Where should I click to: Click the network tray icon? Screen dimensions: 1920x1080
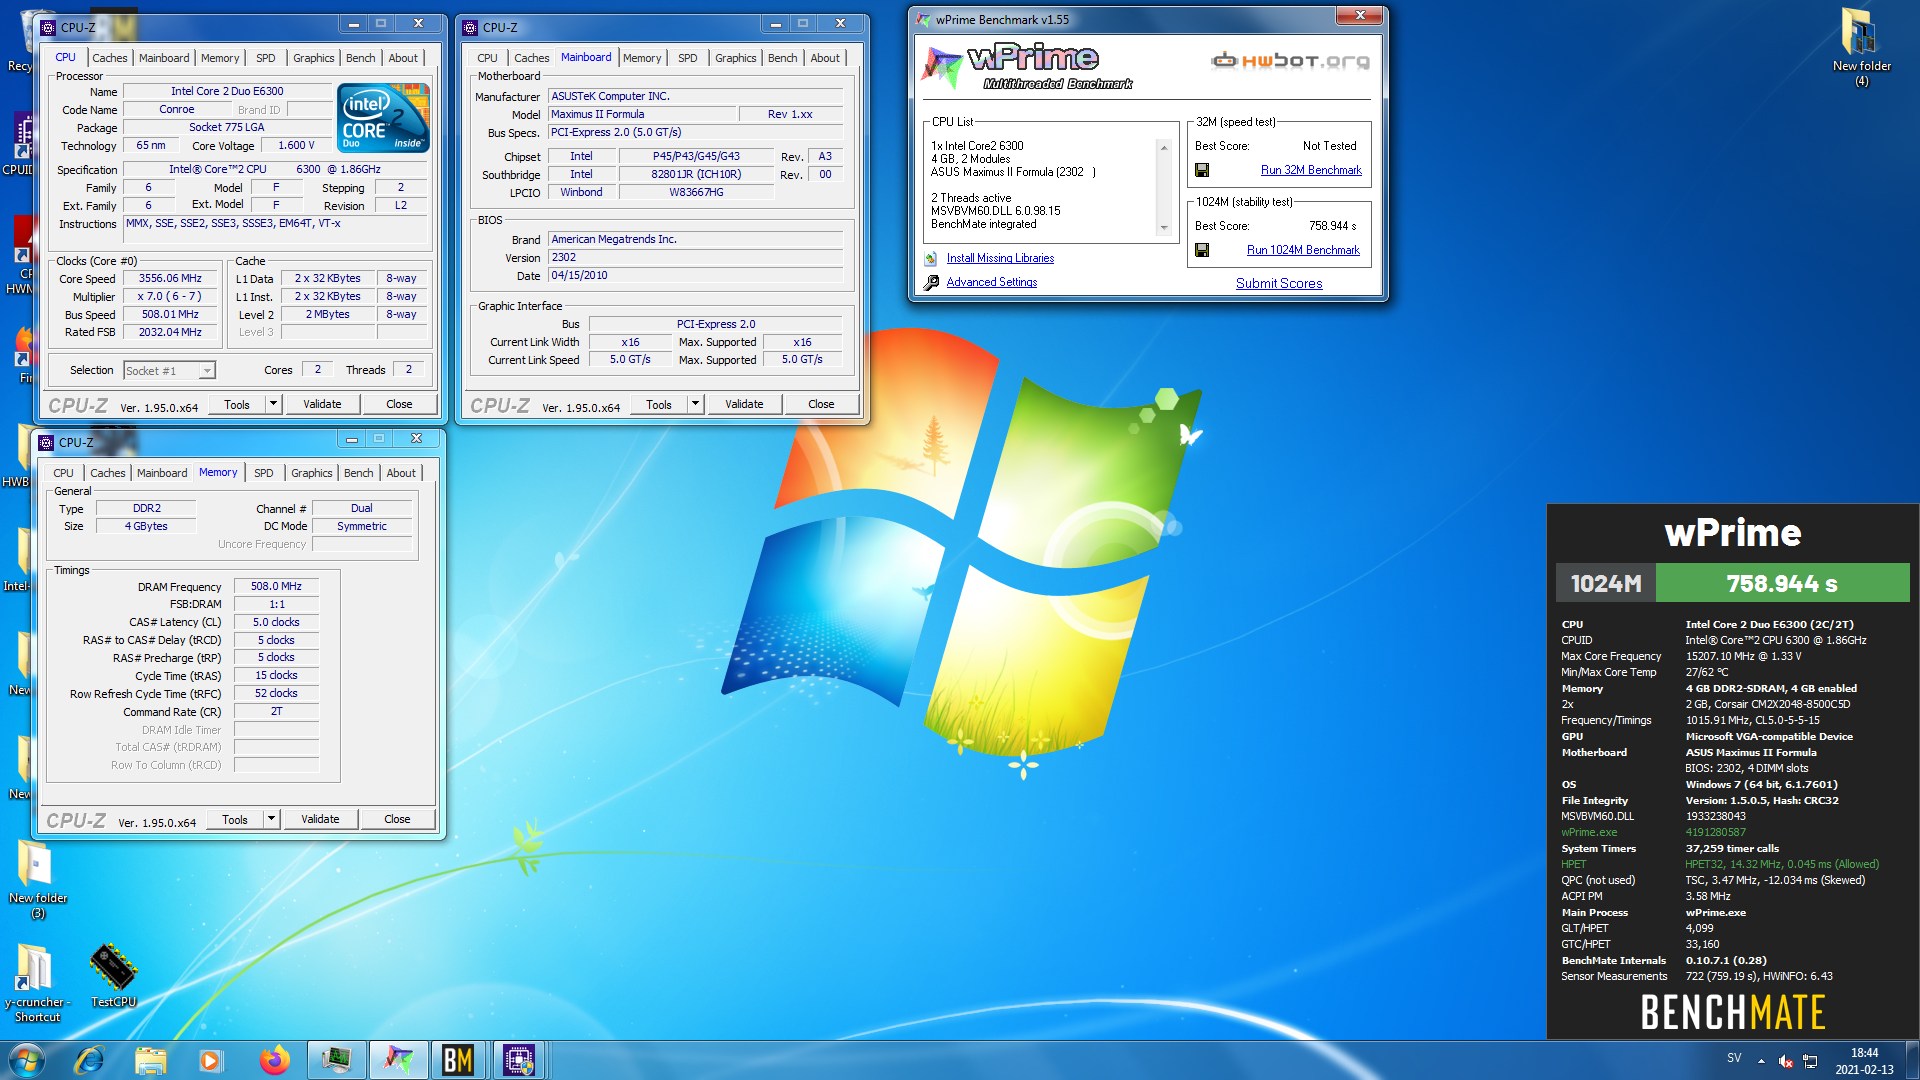click(x=1810, y=1061)
